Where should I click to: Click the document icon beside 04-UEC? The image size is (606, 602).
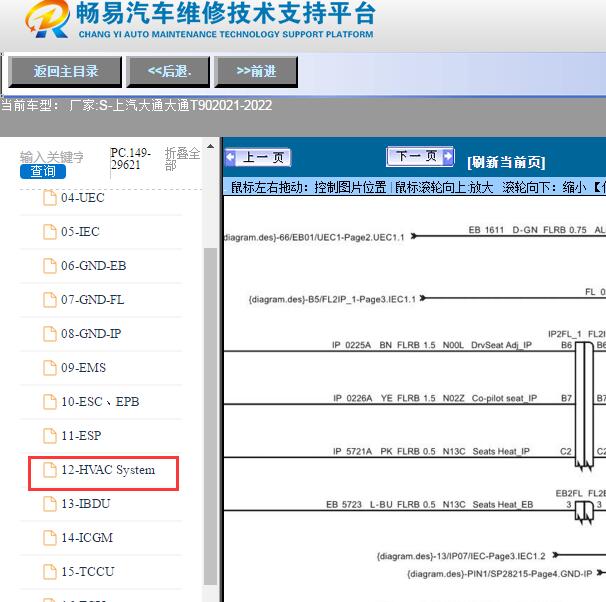pyautogui.click(x=49, y=198)
